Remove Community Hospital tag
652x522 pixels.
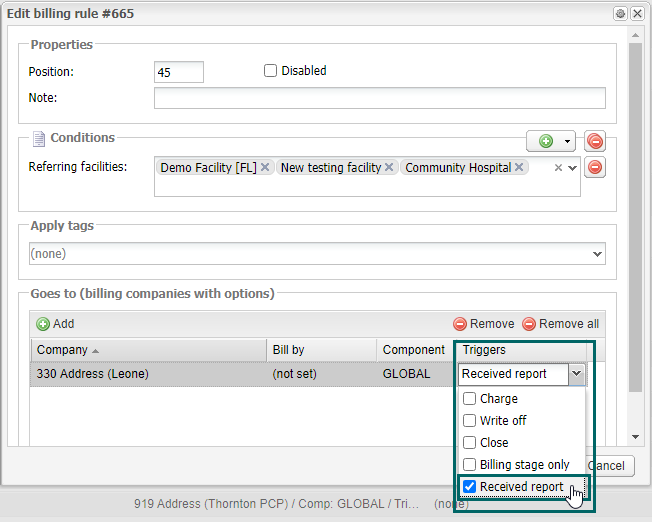[519, 167]
